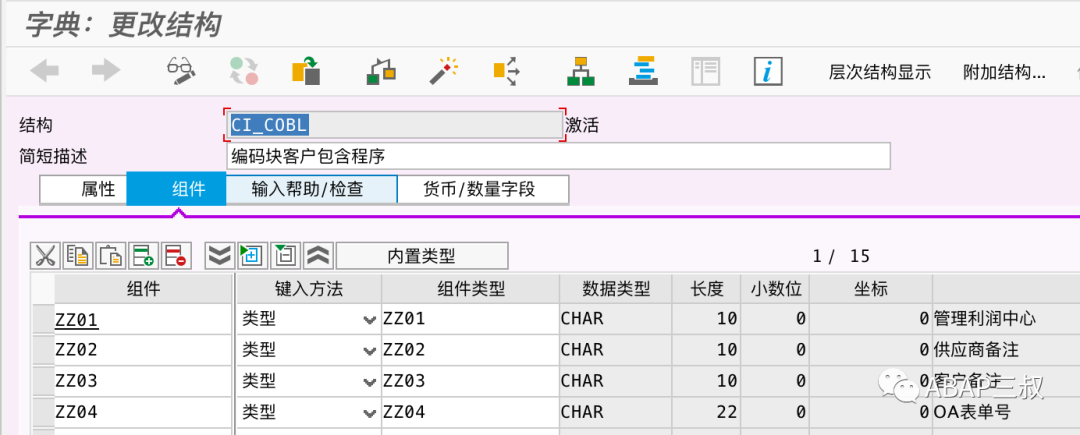Click the forward arrow toolbar icon
The height and width of the screenshot is (435, 1080).
(105, 71)
